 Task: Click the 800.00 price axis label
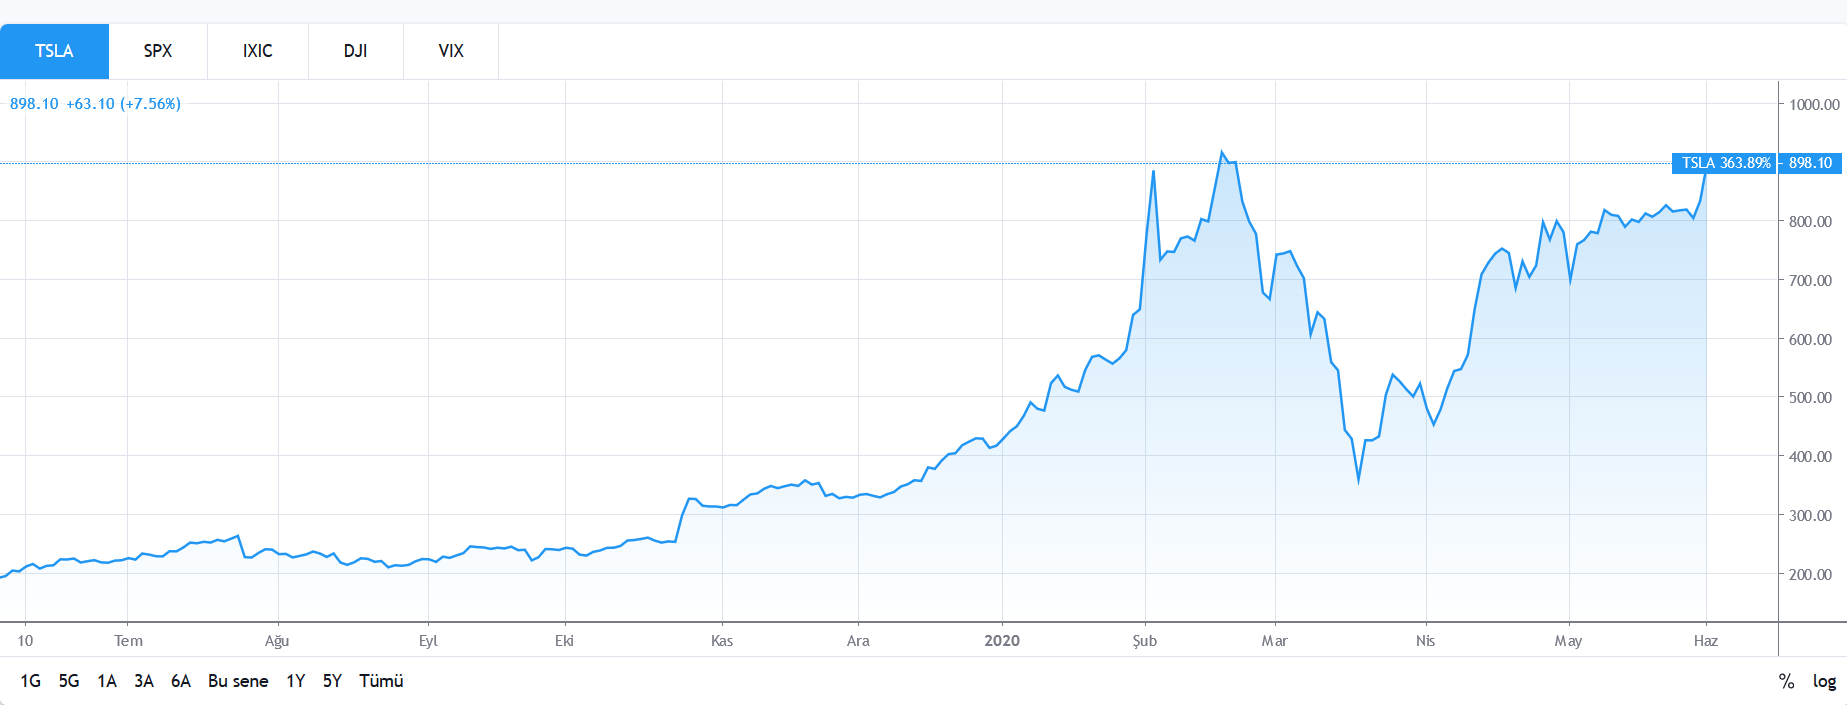(1810, 222)
